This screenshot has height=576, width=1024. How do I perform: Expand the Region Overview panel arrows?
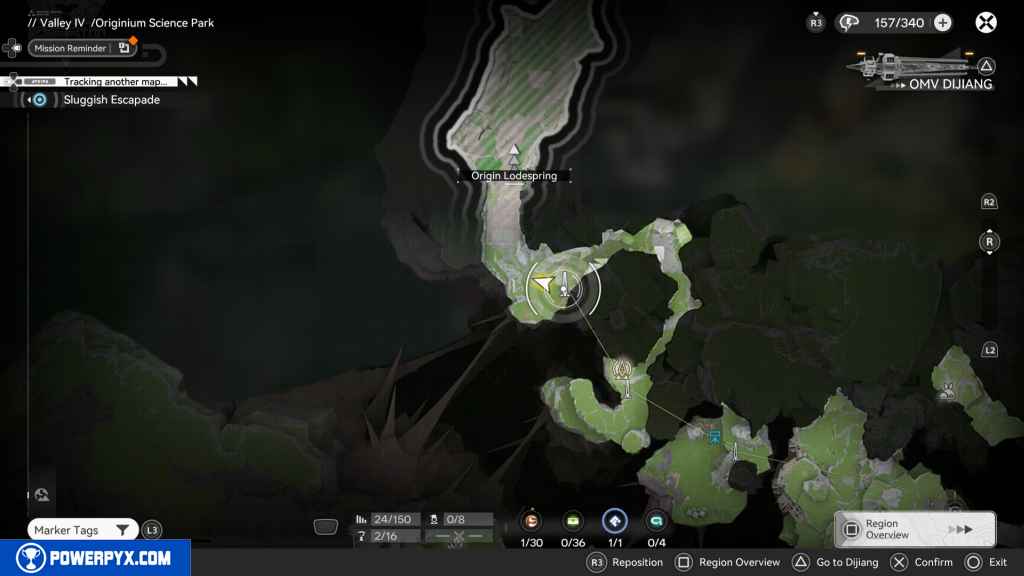click(960, 529)
